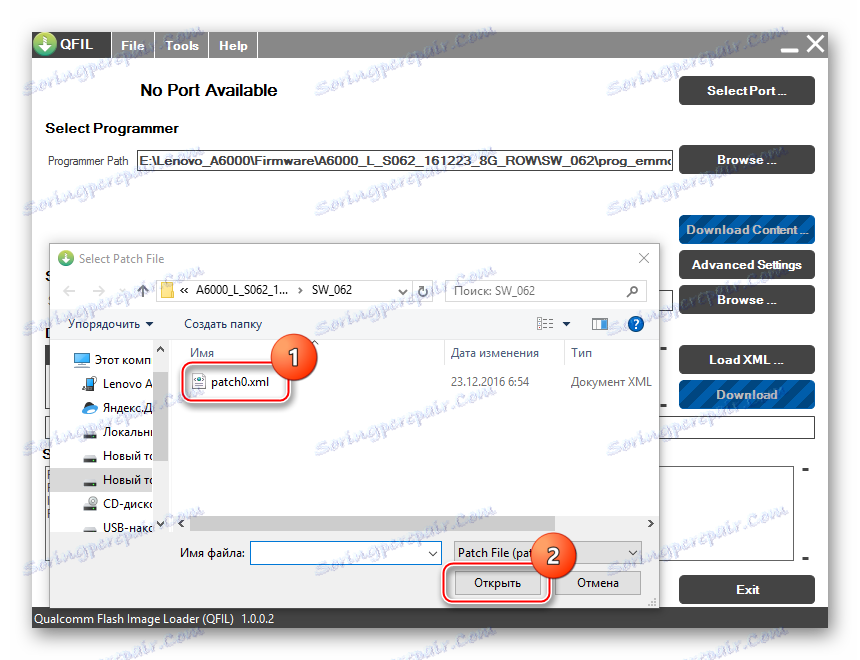Go forward in dialog navigation

click(99, 291)
